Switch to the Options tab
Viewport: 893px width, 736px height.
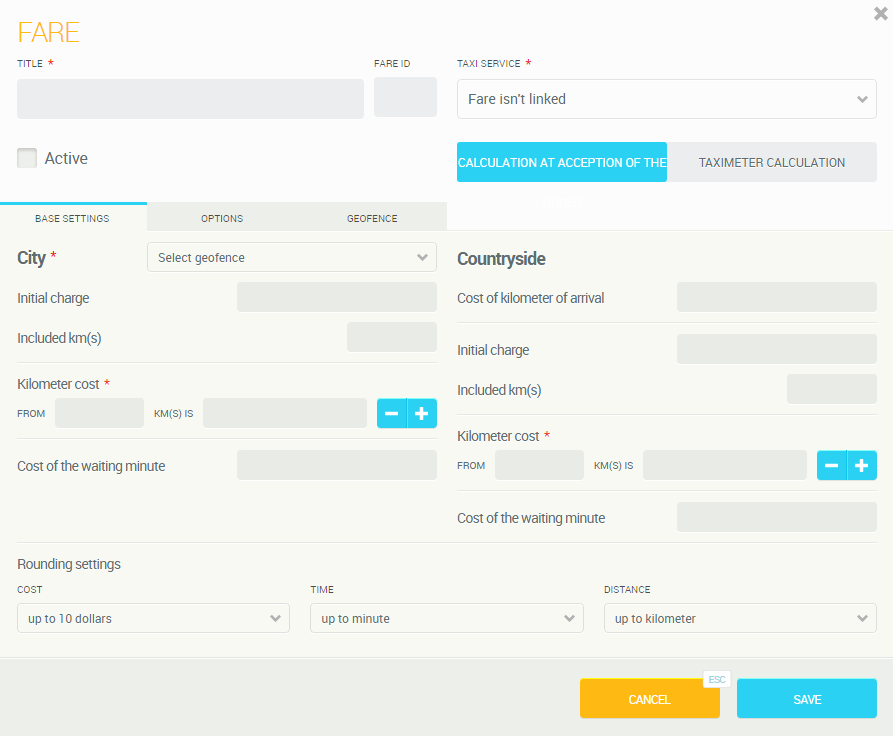pyautogui.click(x=222, y=218)
